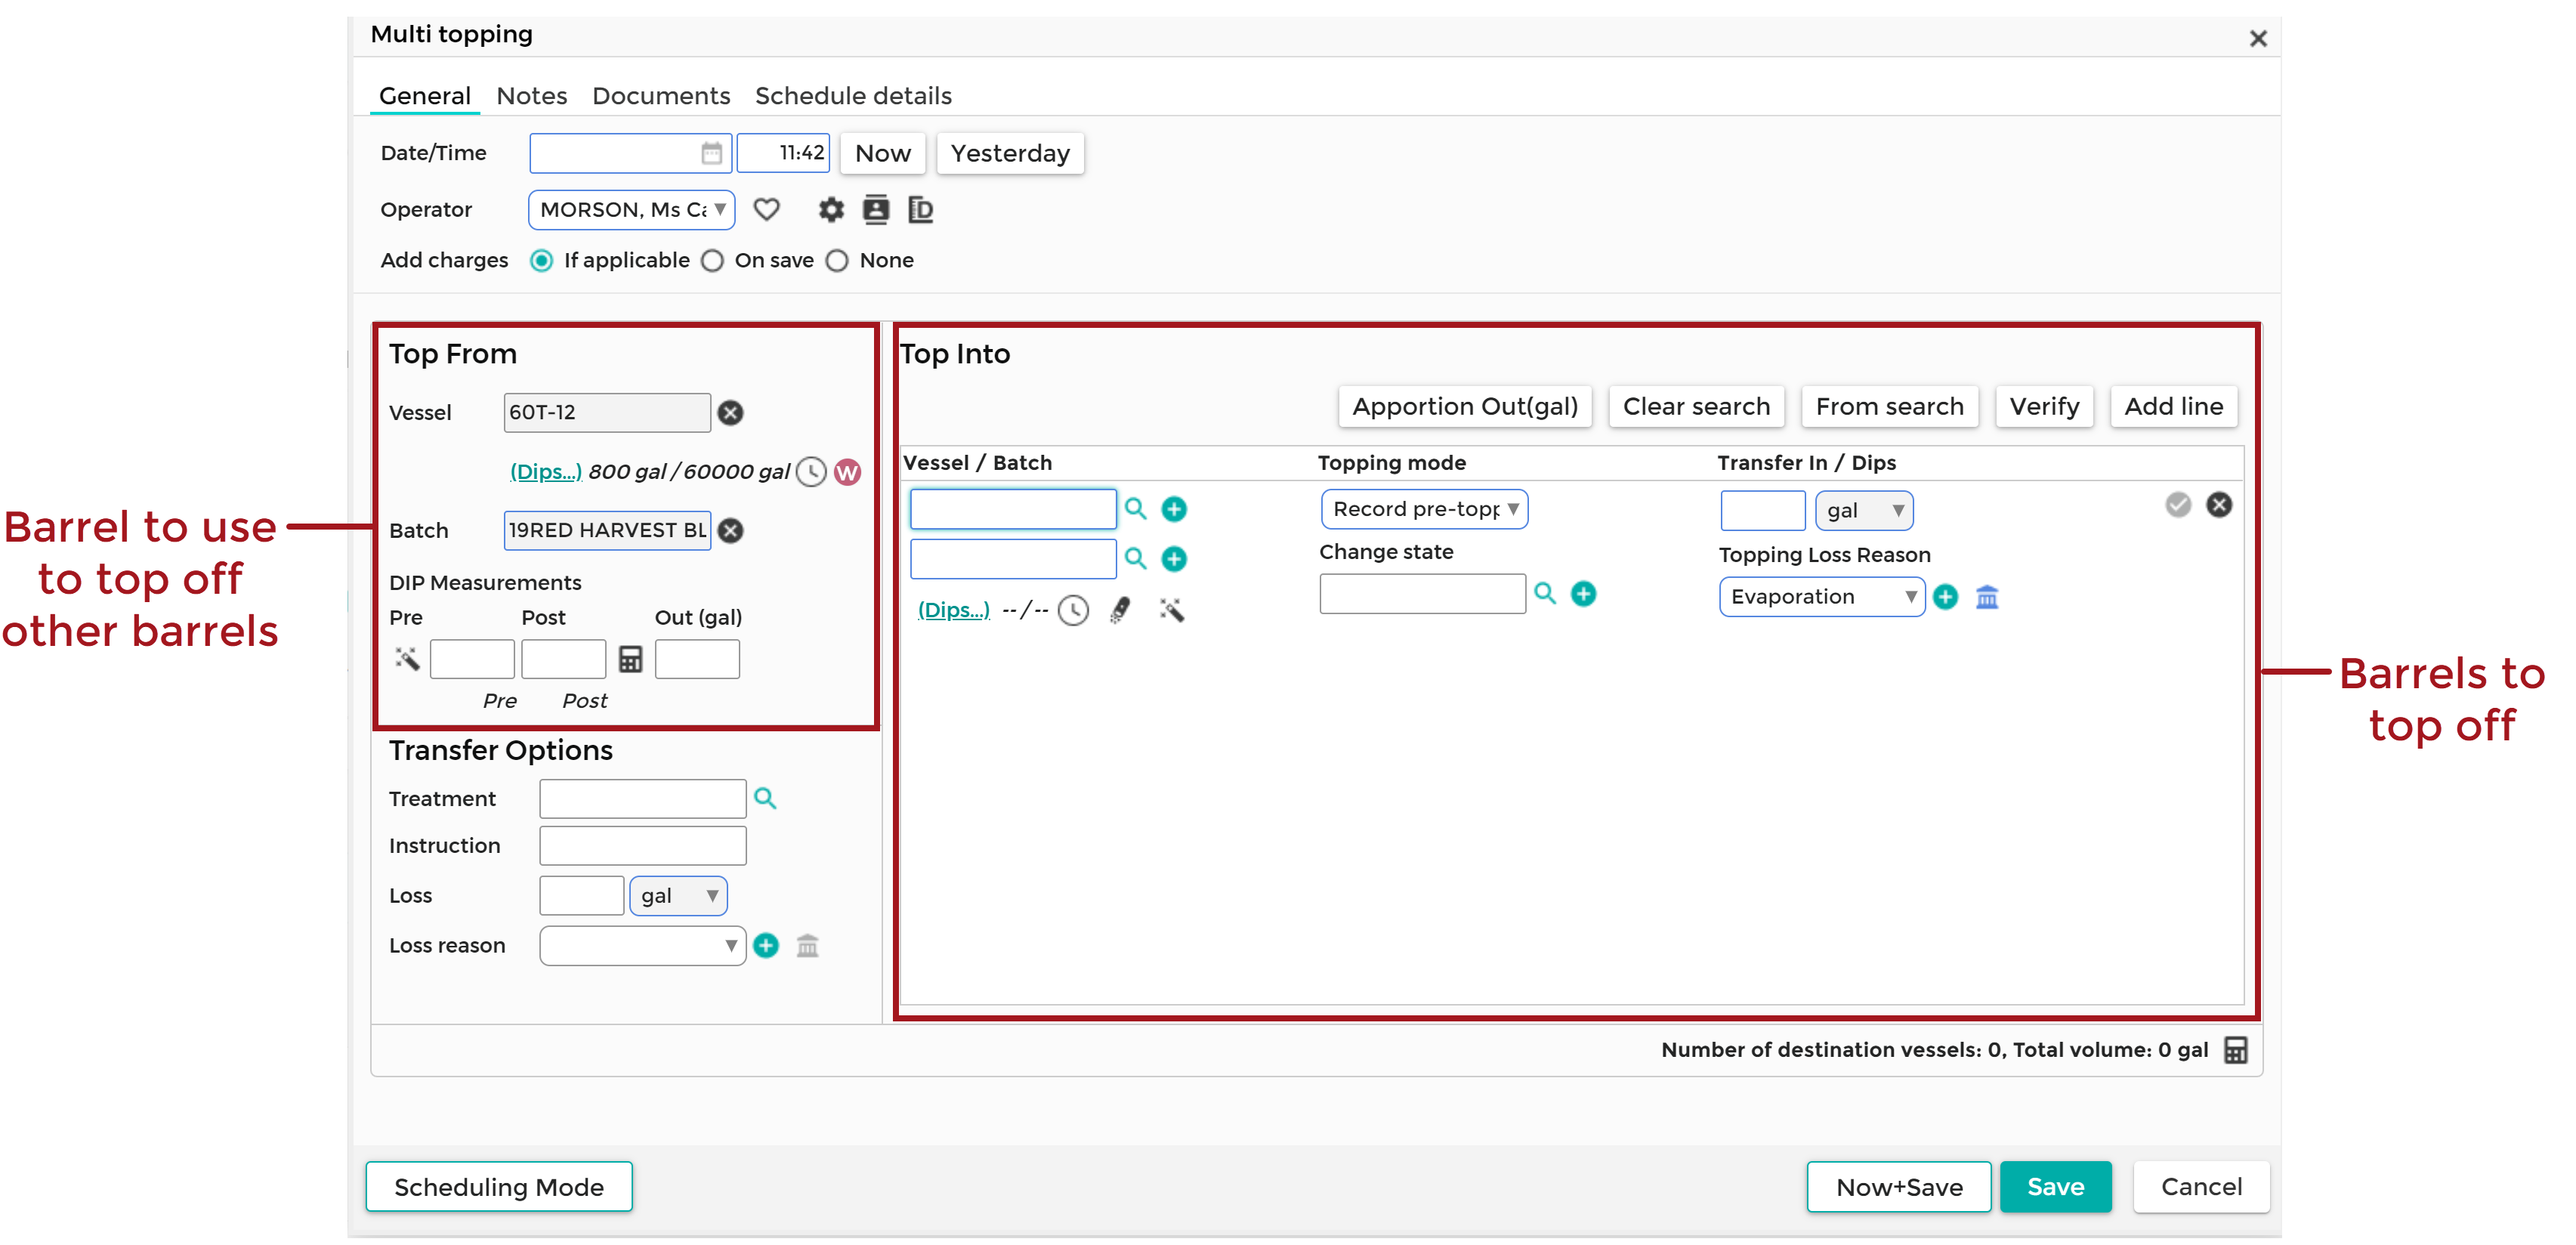The image size is (2576, 1245).
Task: Click the pen edit icon in Top Into
Action: click(x=1121, y=610)
